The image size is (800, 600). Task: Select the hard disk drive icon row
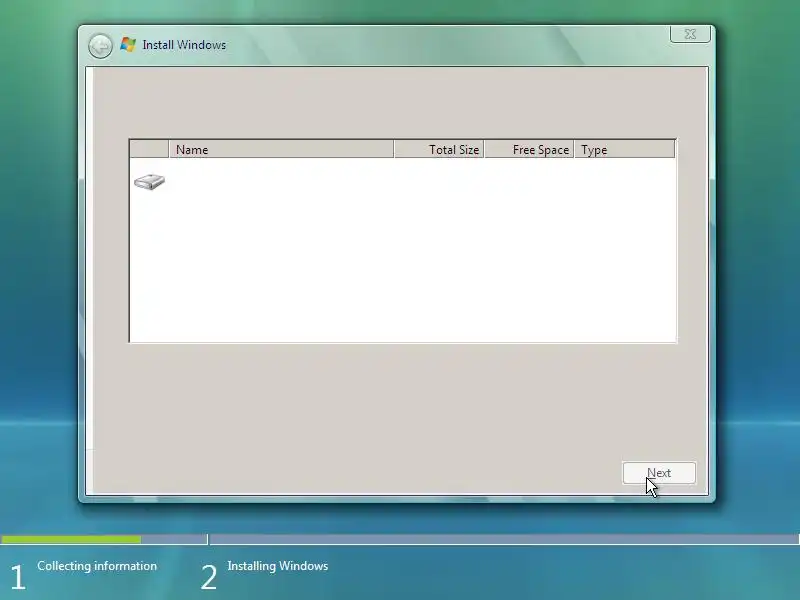pyautogui.click(x=403, y=182)
